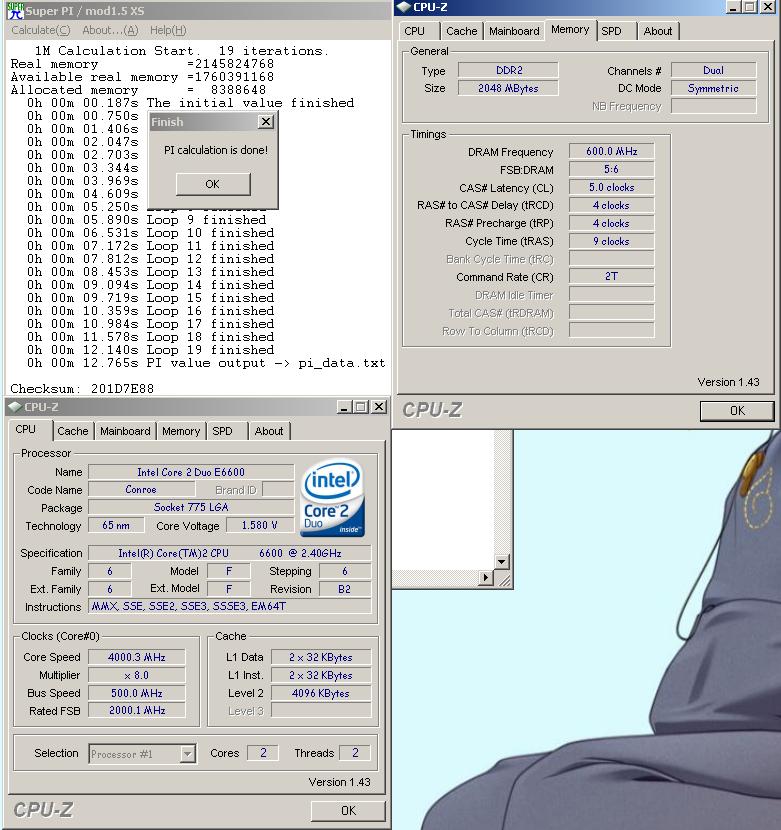
Task: Click the Level 2 cache 4096 KBytes value
Action: (x=321, y=693)
